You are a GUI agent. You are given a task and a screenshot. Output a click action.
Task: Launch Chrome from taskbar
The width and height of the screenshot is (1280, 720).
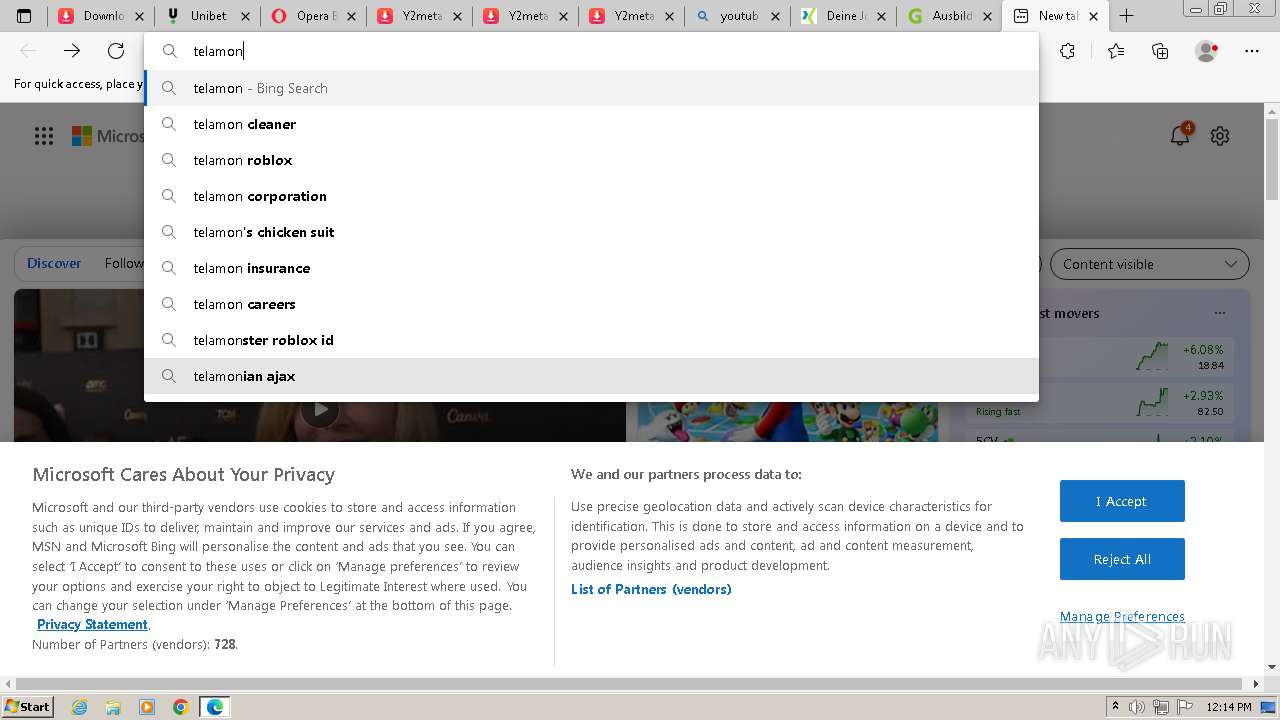181,707
